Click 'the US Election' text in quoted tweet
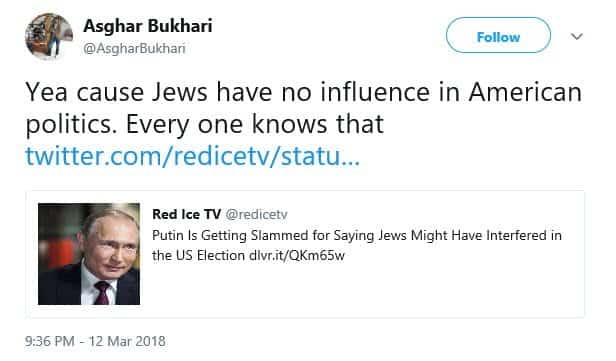The image size is (616, 361). point(198,256)
